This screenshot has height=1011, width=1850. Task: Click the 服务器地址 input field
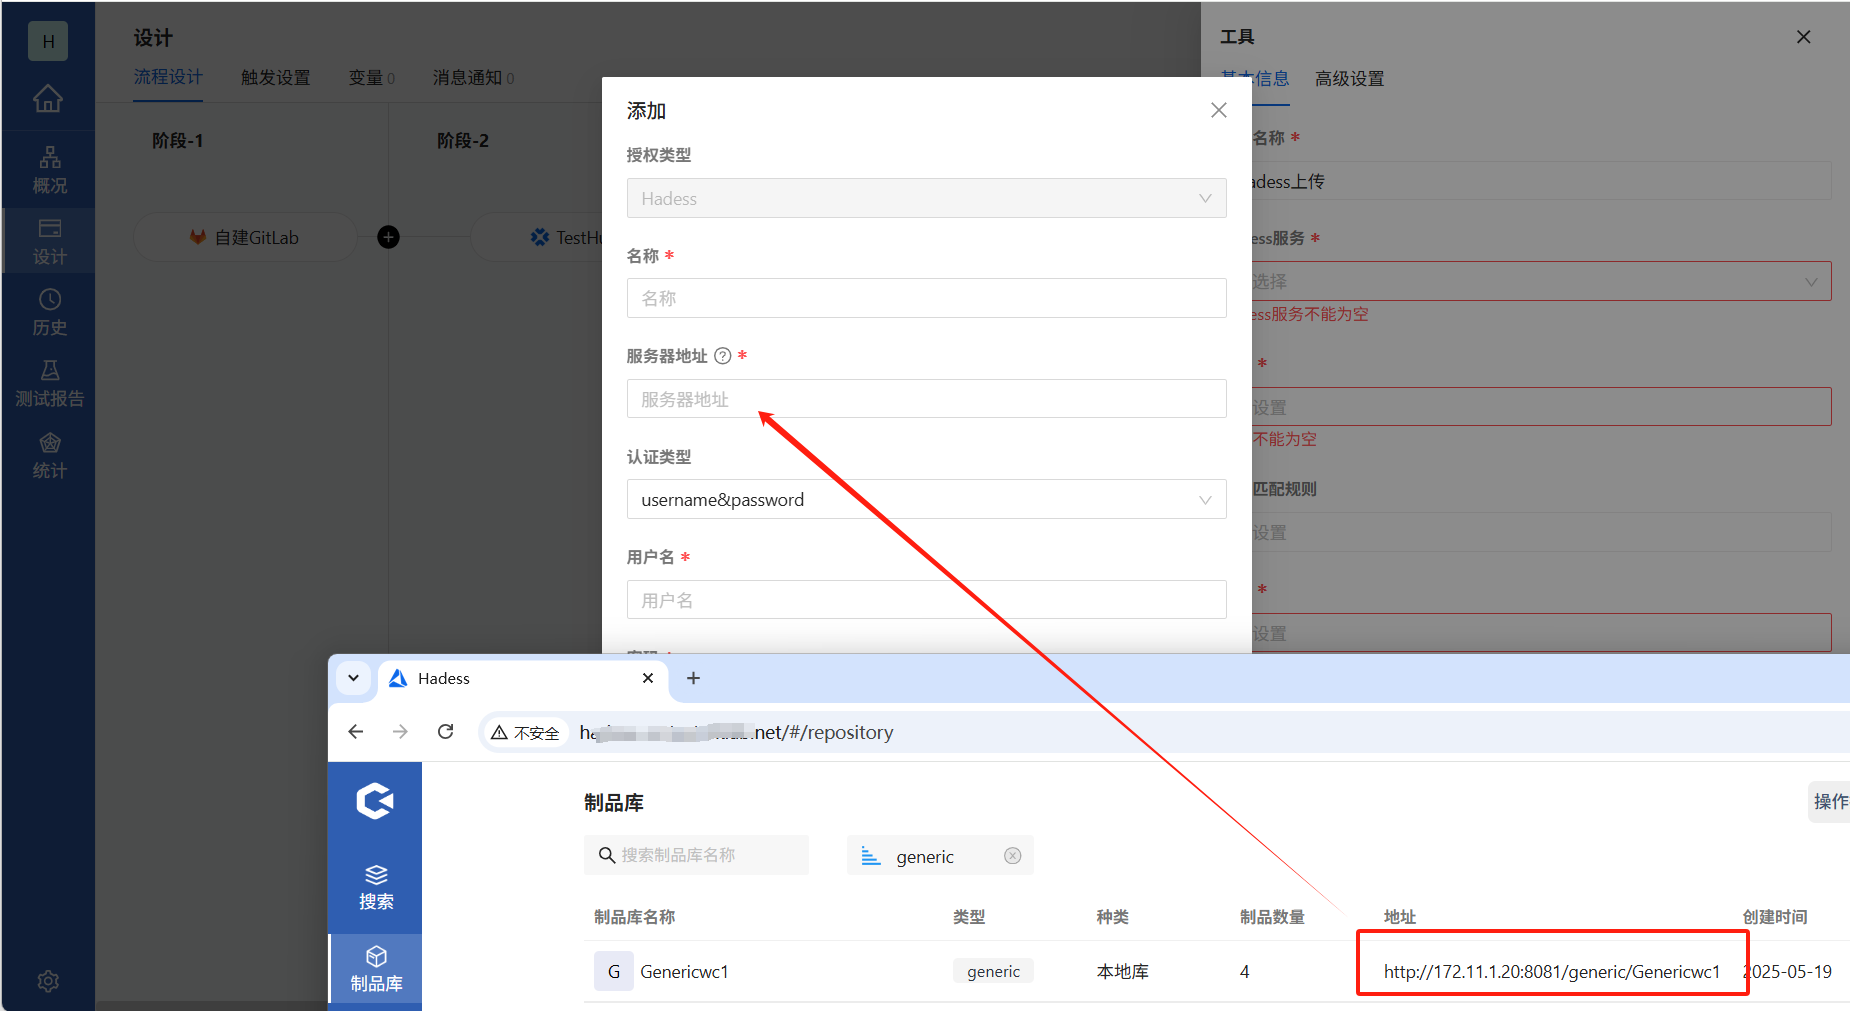pos(926,398)
